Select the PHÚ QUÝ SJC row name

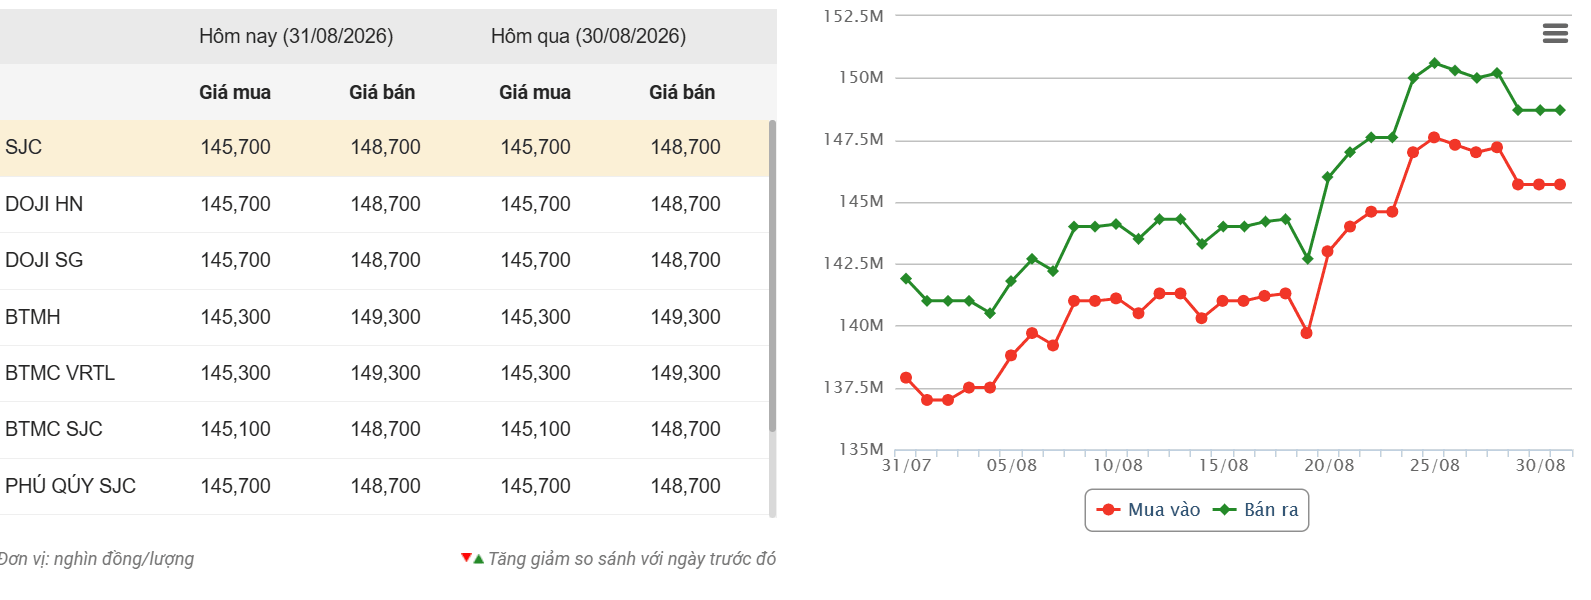(70, 486)
